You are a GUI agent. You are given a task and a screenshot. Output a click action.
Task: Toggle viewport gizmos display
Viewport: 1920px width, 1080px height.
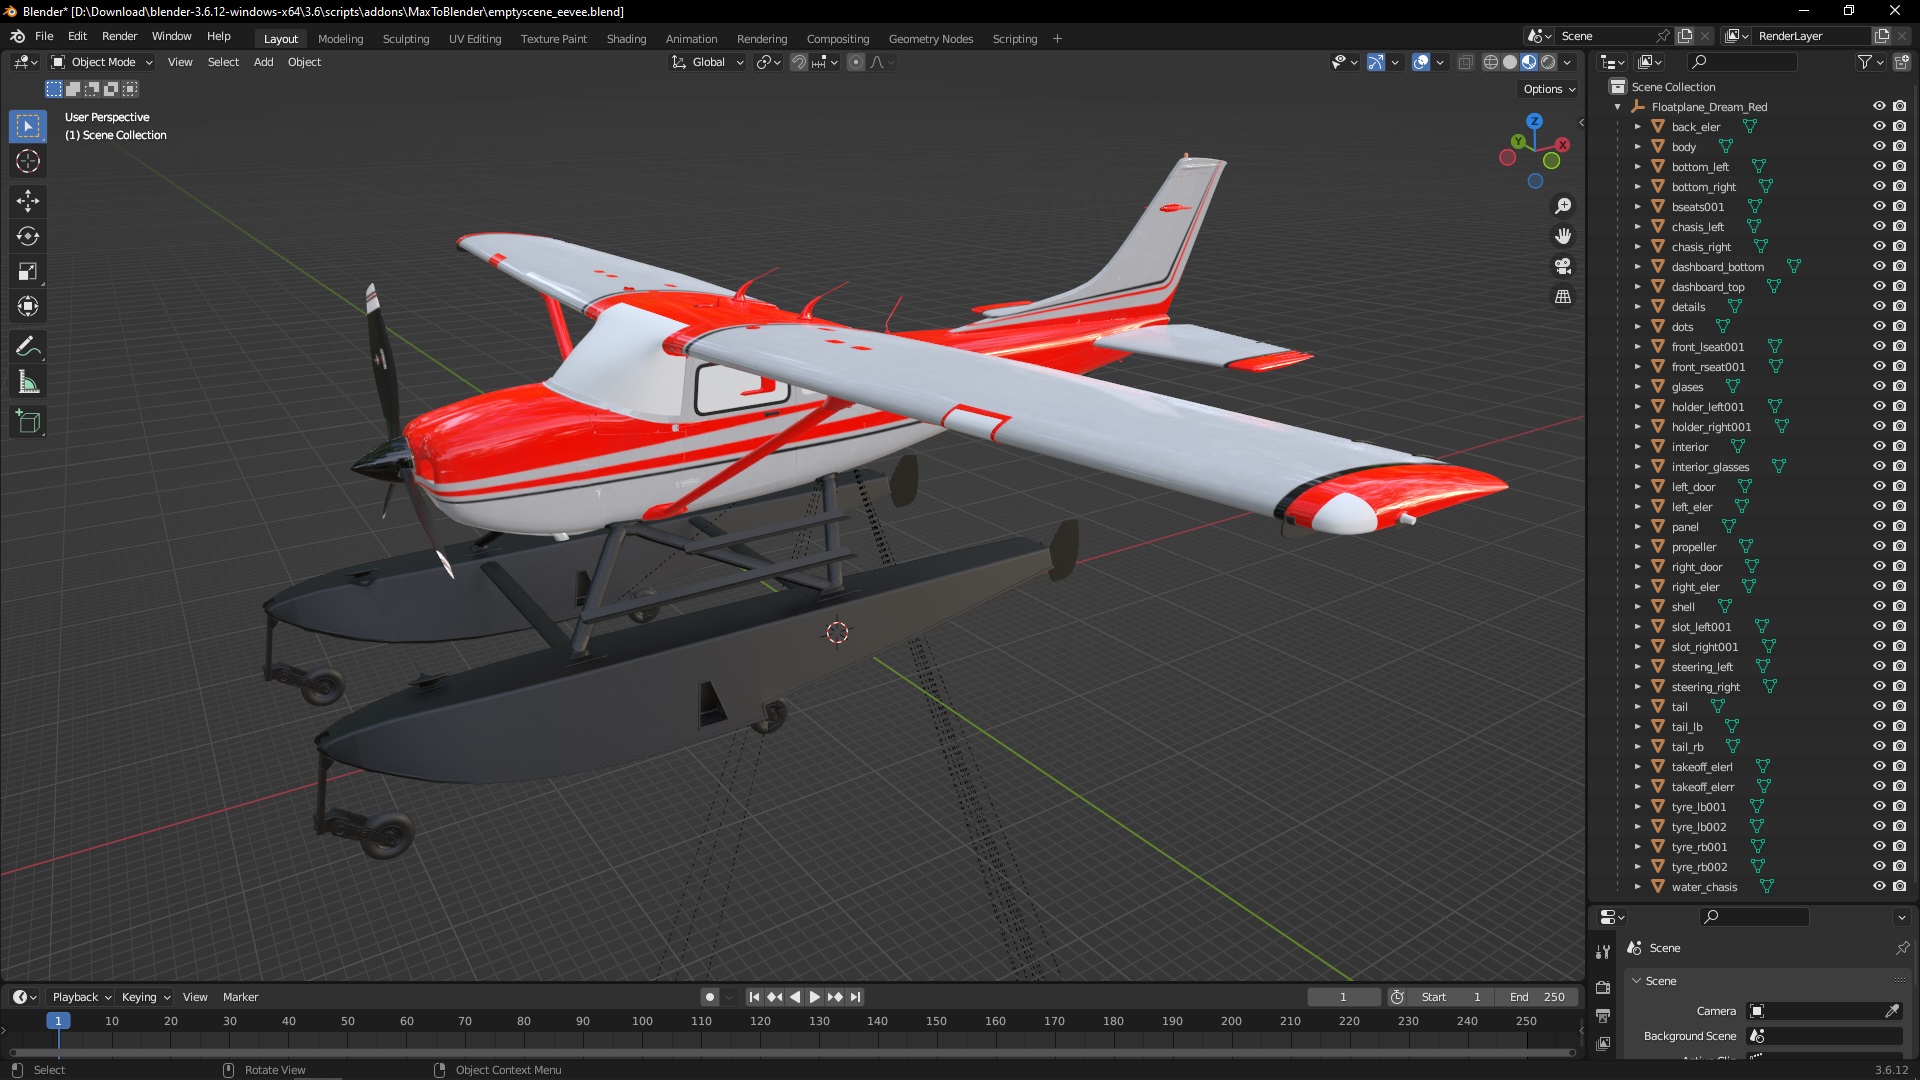pos(1376,62)
